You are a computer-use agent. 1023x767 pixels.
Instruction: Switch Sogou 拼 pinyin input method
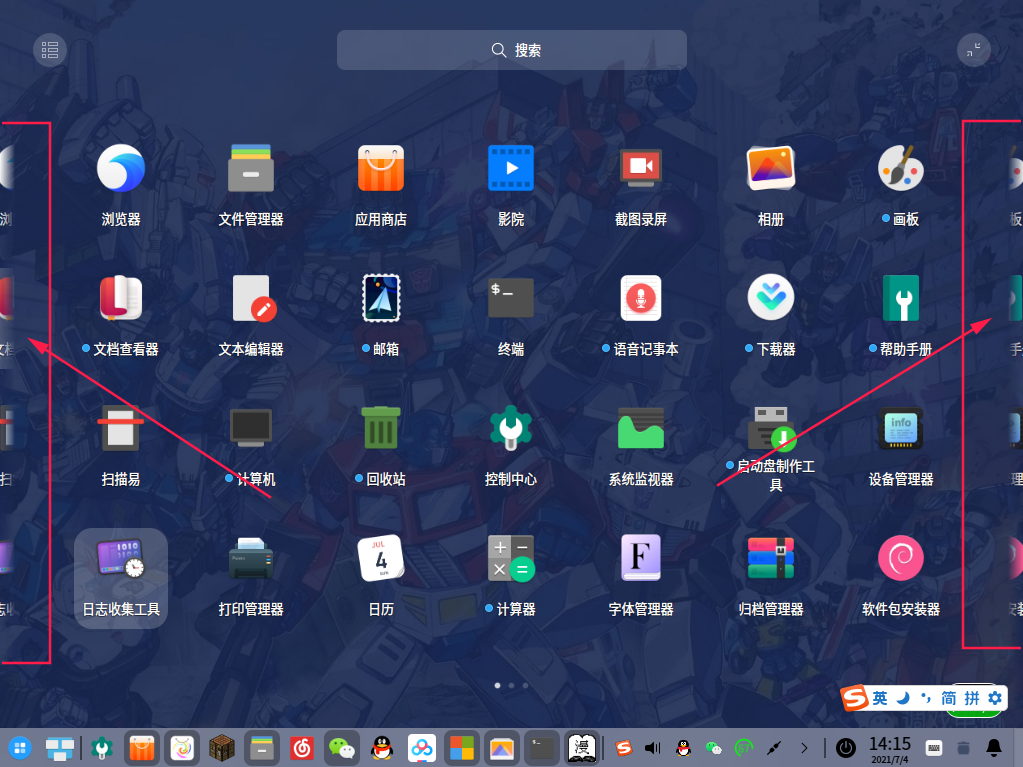tap(972, 699)
